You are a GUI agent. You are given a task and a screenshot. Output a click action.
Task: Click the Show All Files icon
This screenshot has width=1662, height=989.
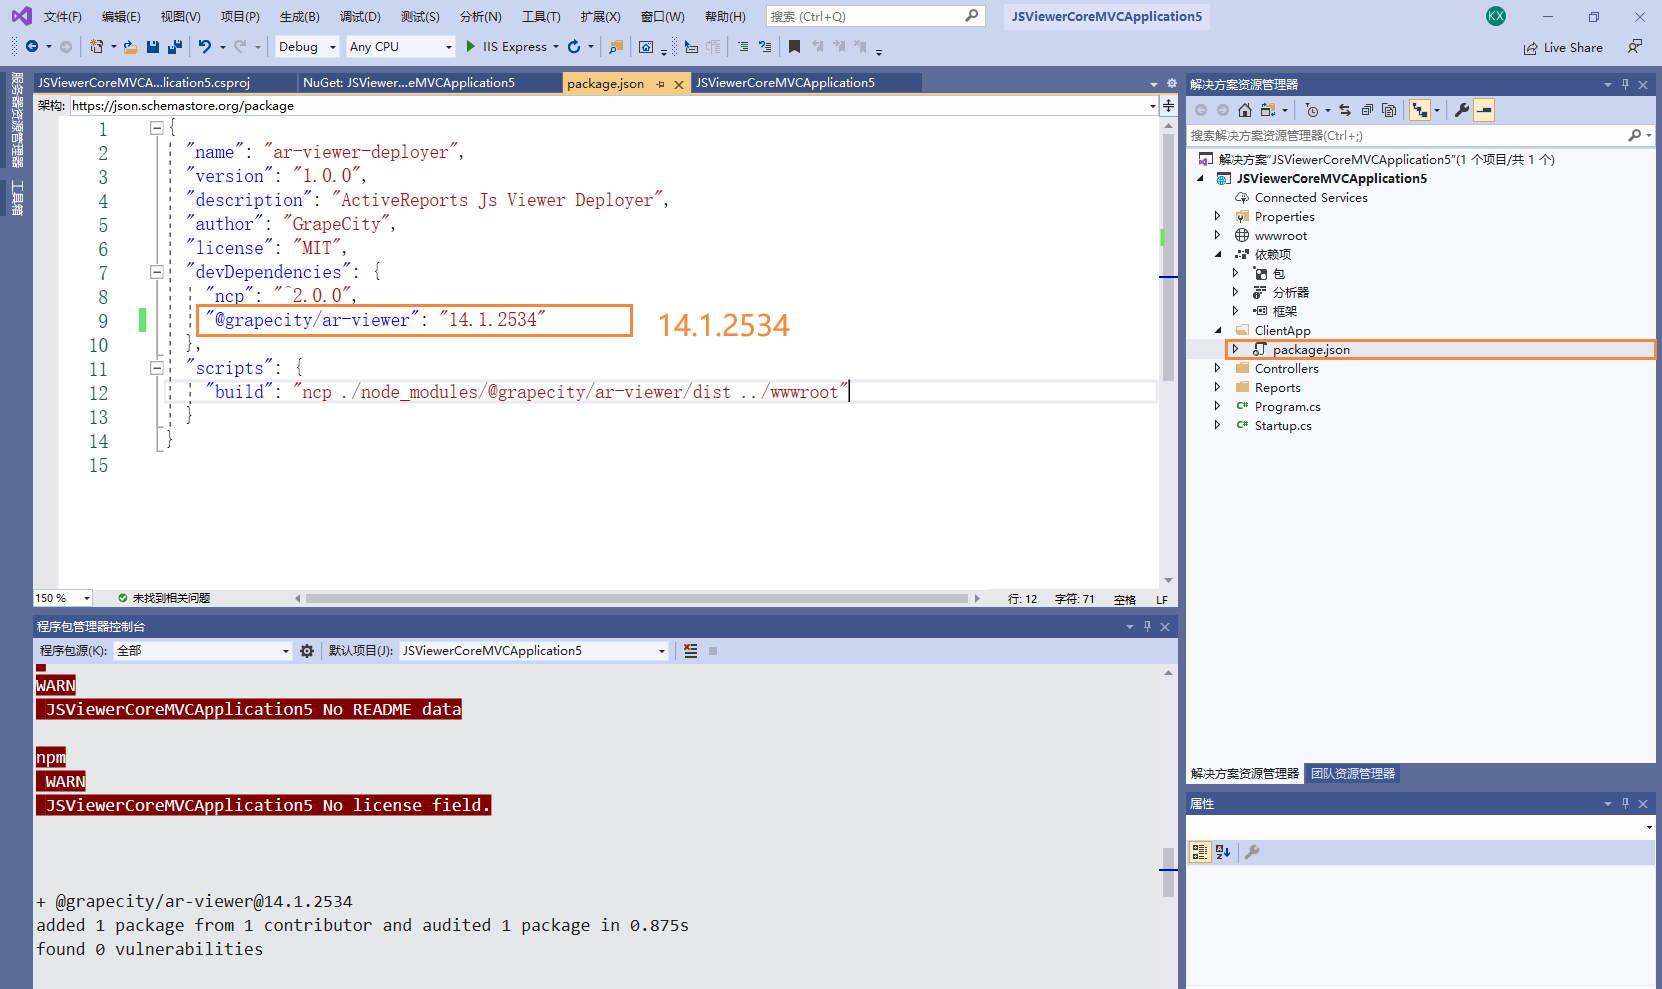pos(1389,110)
